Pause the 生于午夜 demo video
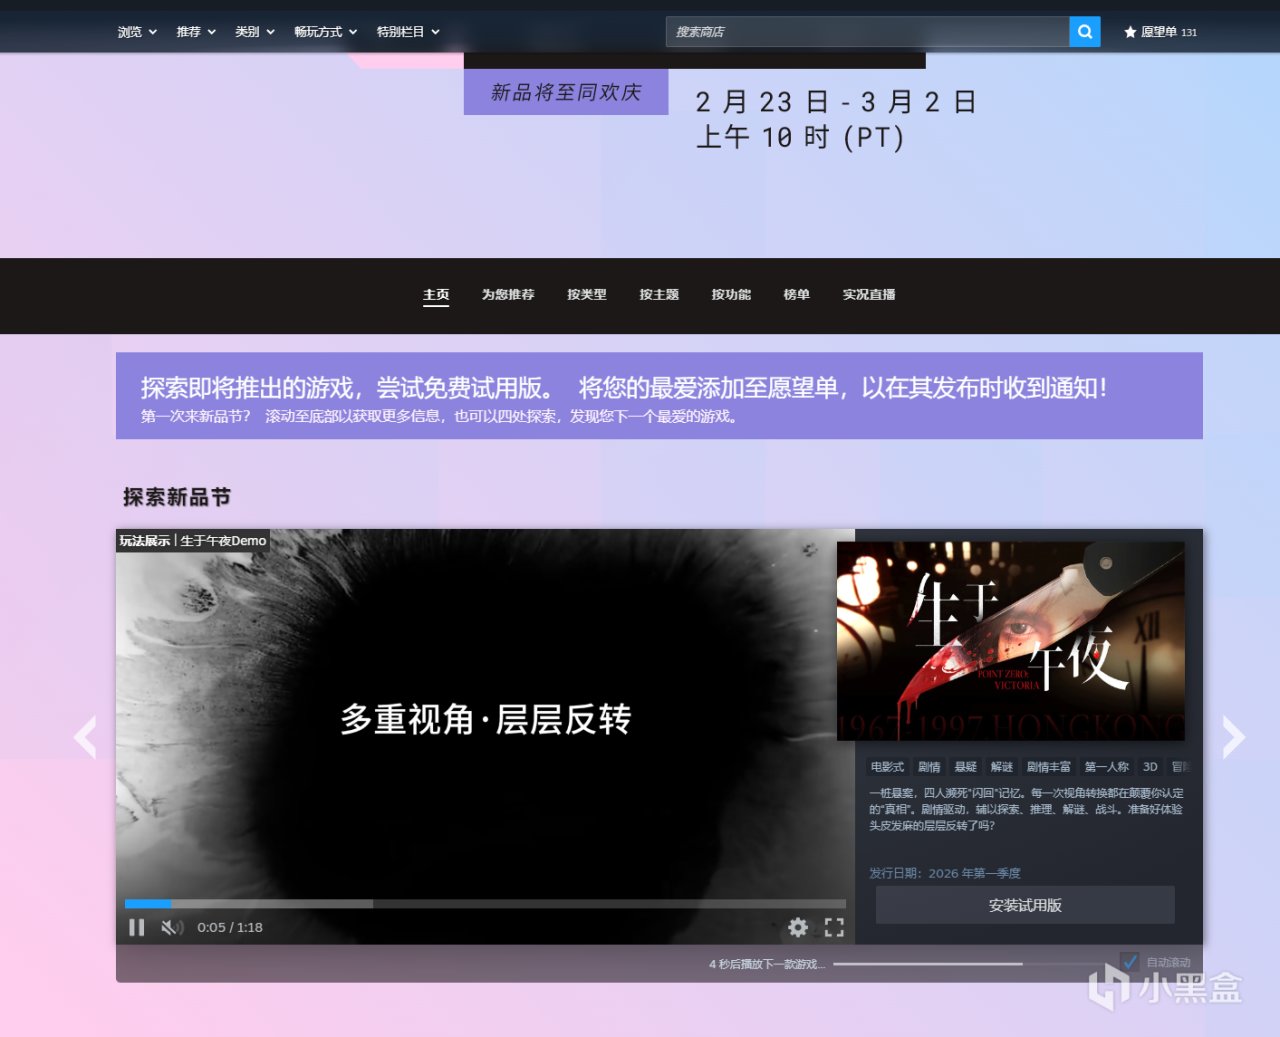 [137, 927]
